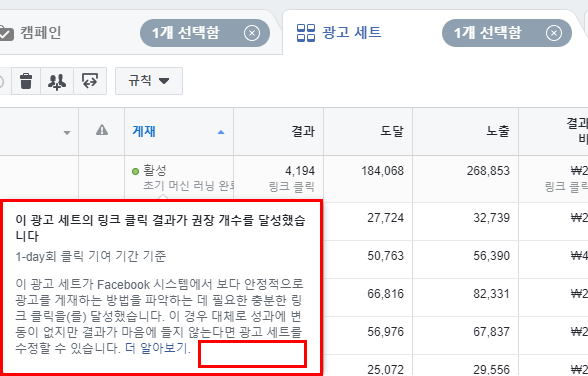Click the trash delete icon
Image resolution: width=588 pixels, height=376 pixels.
click(x=26, y=81)
